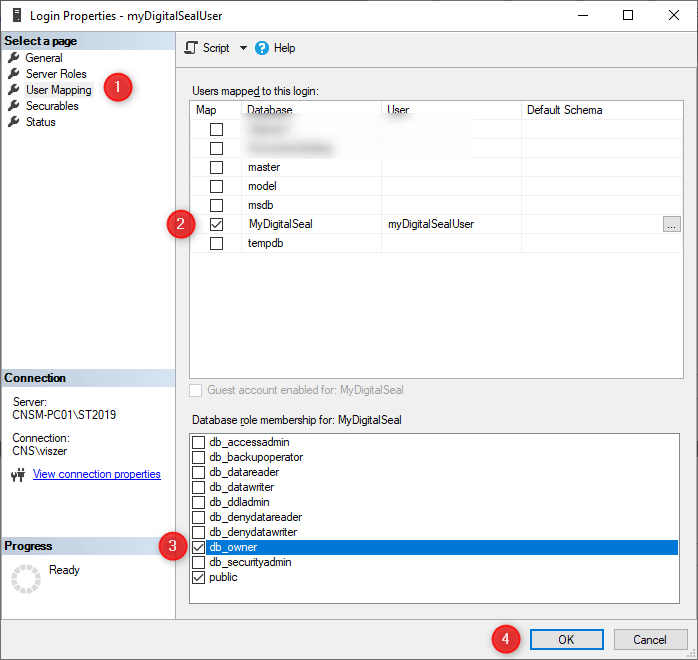The image size is (698, 660).
Task: Click the connection properties icon
Action: (18, 475)
